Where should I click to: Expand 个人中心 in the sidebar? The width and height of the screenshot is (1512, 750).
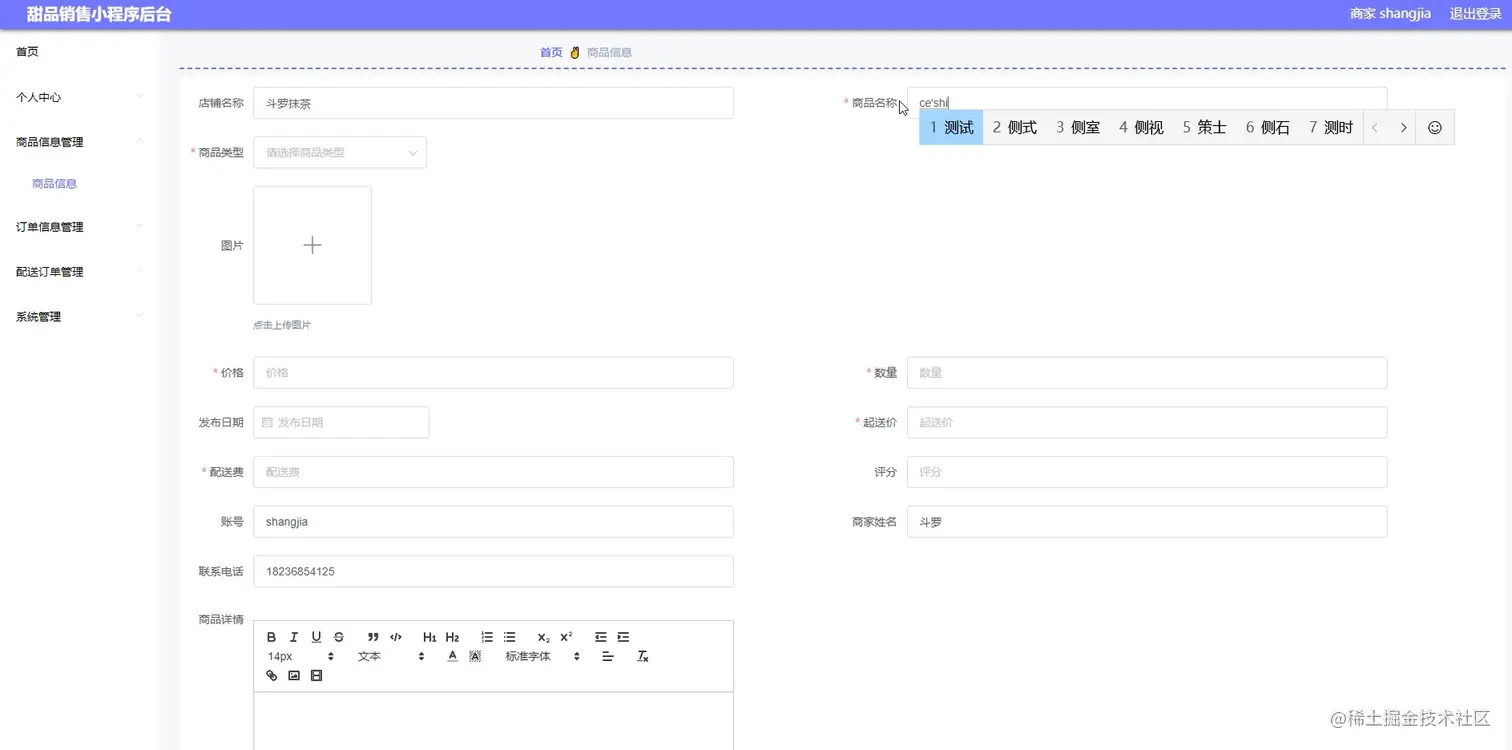tap(80, 97)
